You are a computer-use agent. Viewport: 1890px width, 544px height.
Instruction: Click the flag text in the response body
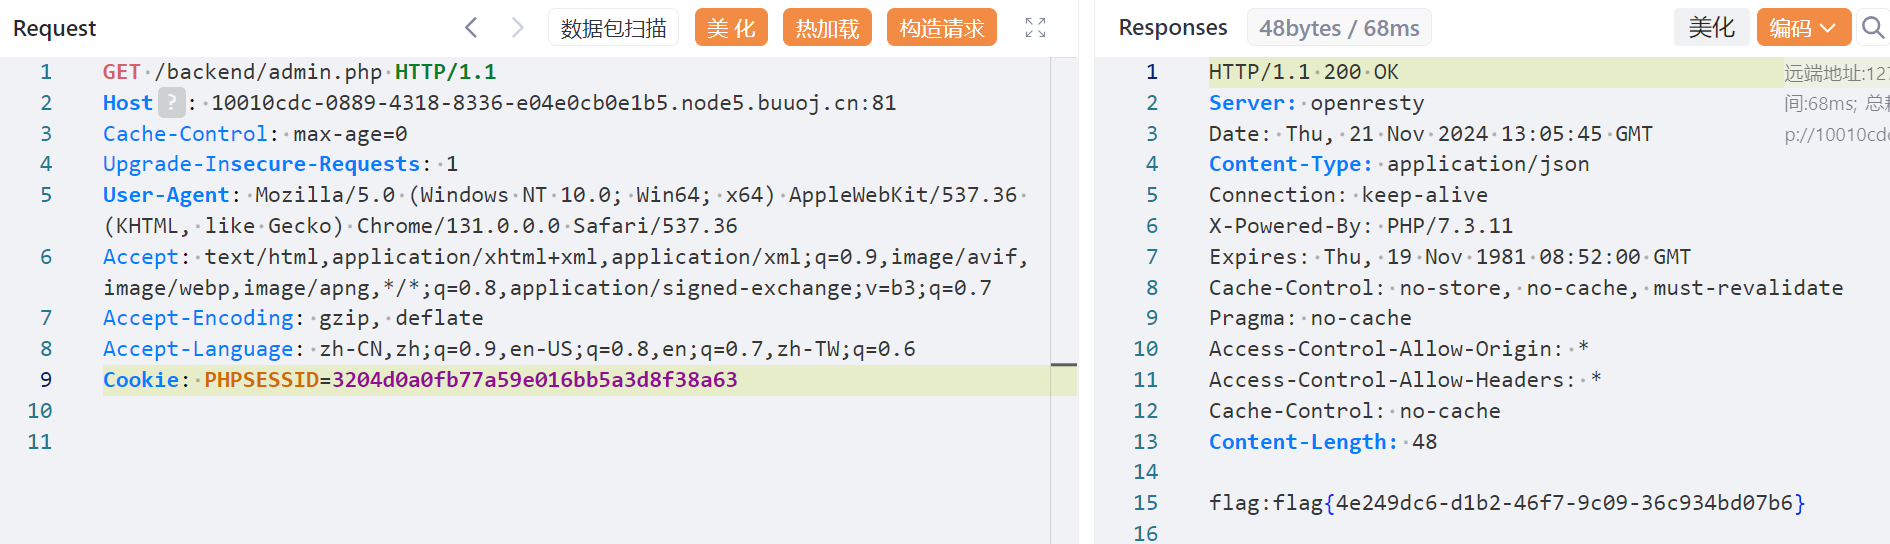coord(1506,503)
